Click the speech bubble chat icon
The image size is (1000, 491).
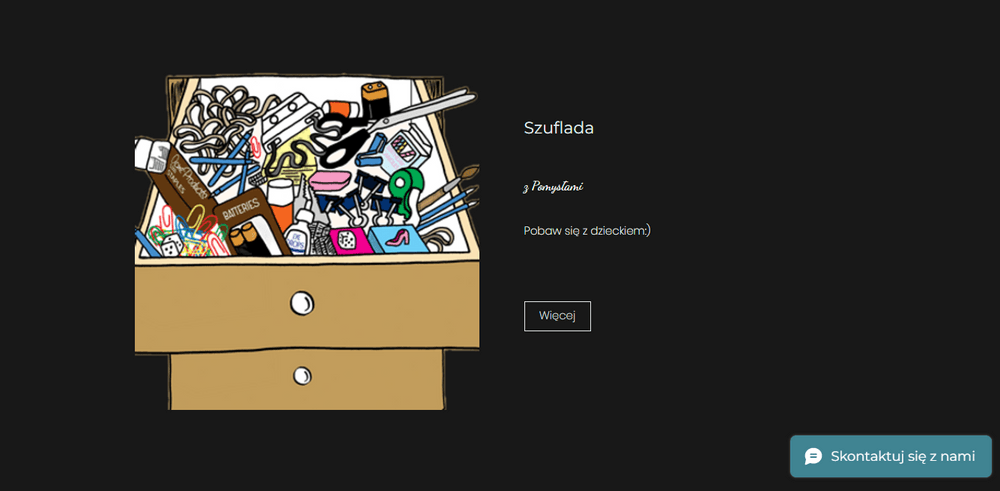pyautogui.click(x=813, y=457)
